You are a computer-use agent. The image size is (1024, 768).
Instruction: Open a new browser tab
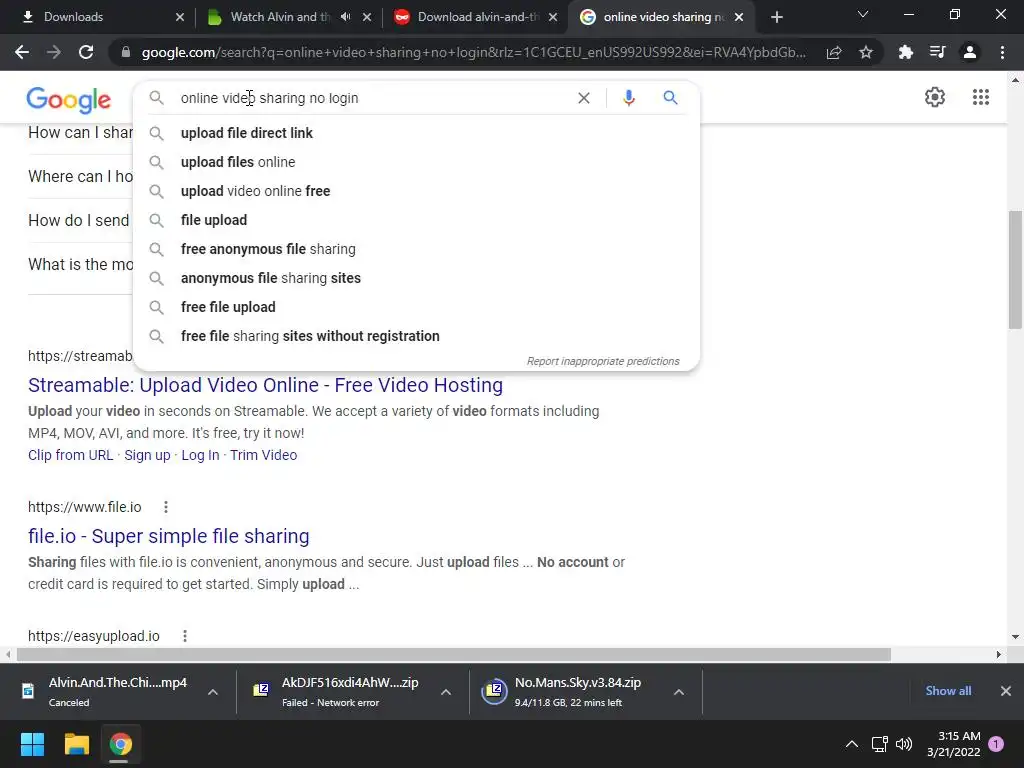tap(776, 17)
